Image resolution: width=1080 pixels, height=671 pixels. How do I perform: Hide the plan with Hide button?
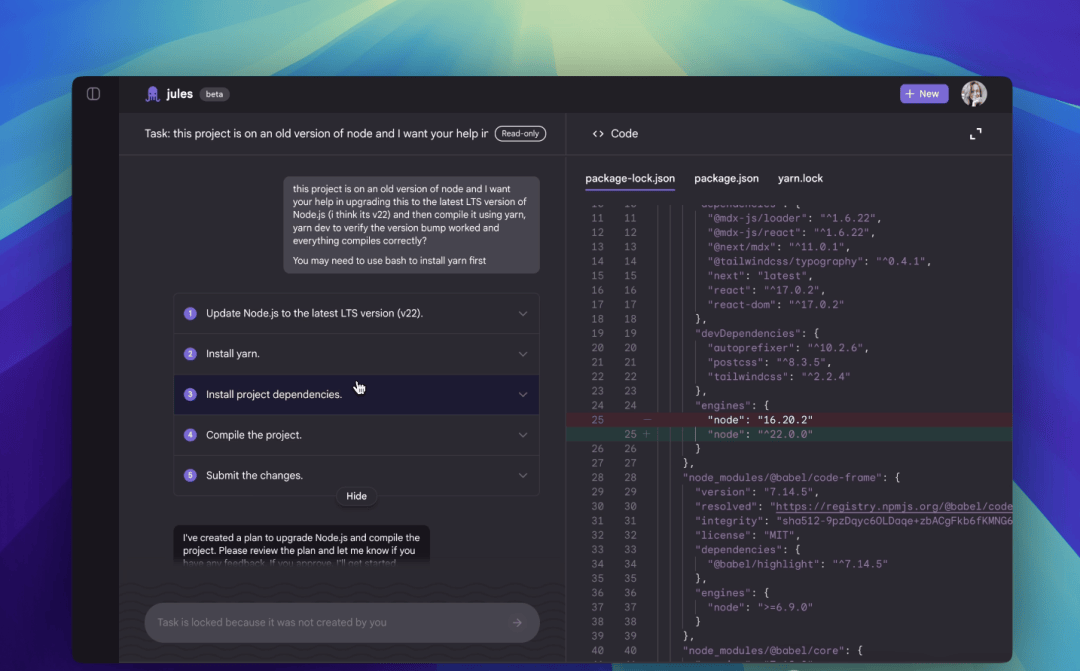(356, 496)
